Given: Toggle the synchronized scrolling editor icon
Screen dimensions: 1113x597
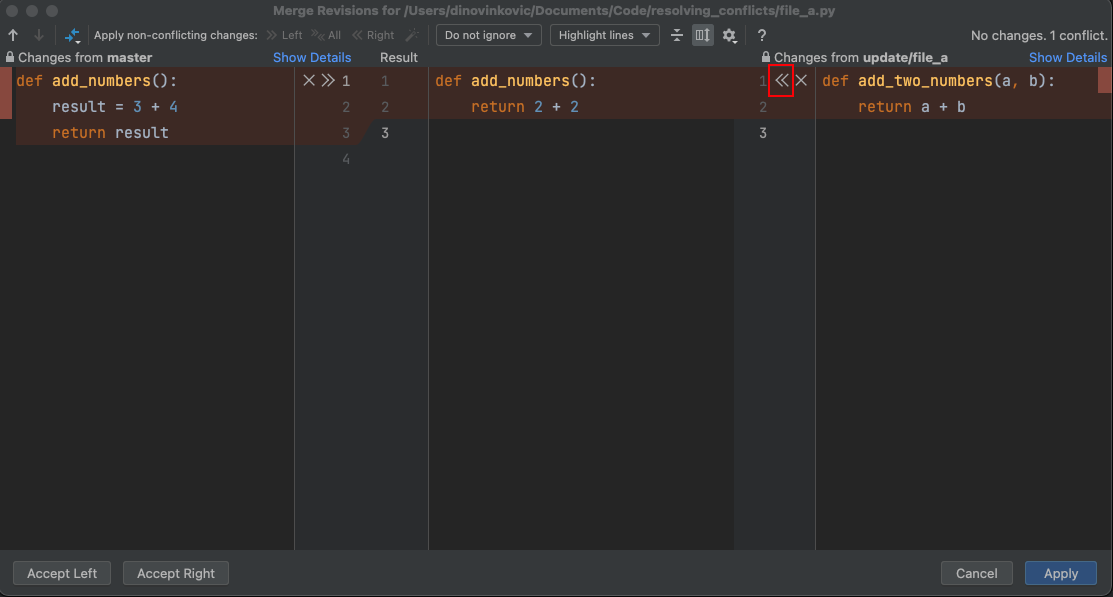Looking at the screenshot, I should 702,34.
